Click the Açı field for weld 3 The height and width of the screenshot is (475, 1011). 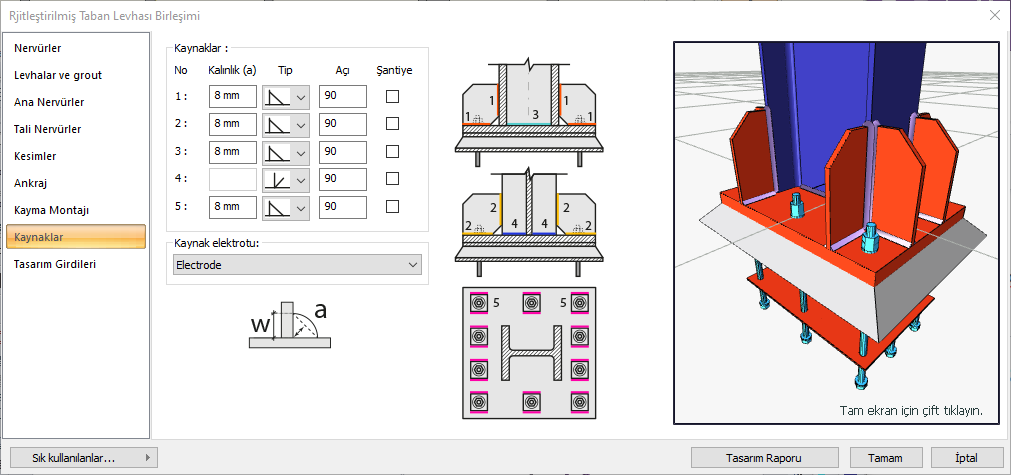tap(342, 152)
